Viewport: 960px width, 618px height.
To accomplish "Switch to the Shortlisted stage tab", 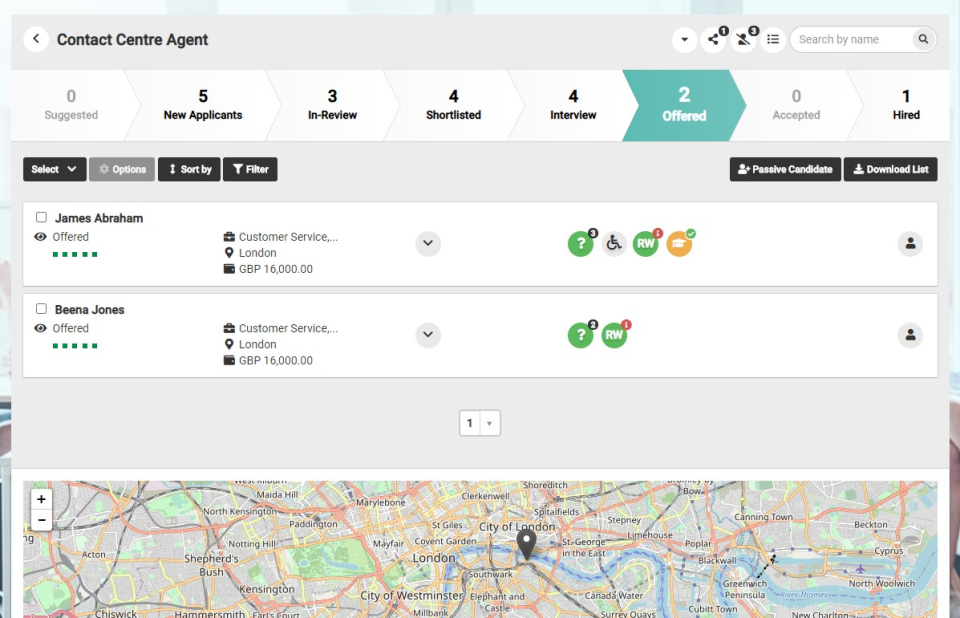I will point(453,105).
